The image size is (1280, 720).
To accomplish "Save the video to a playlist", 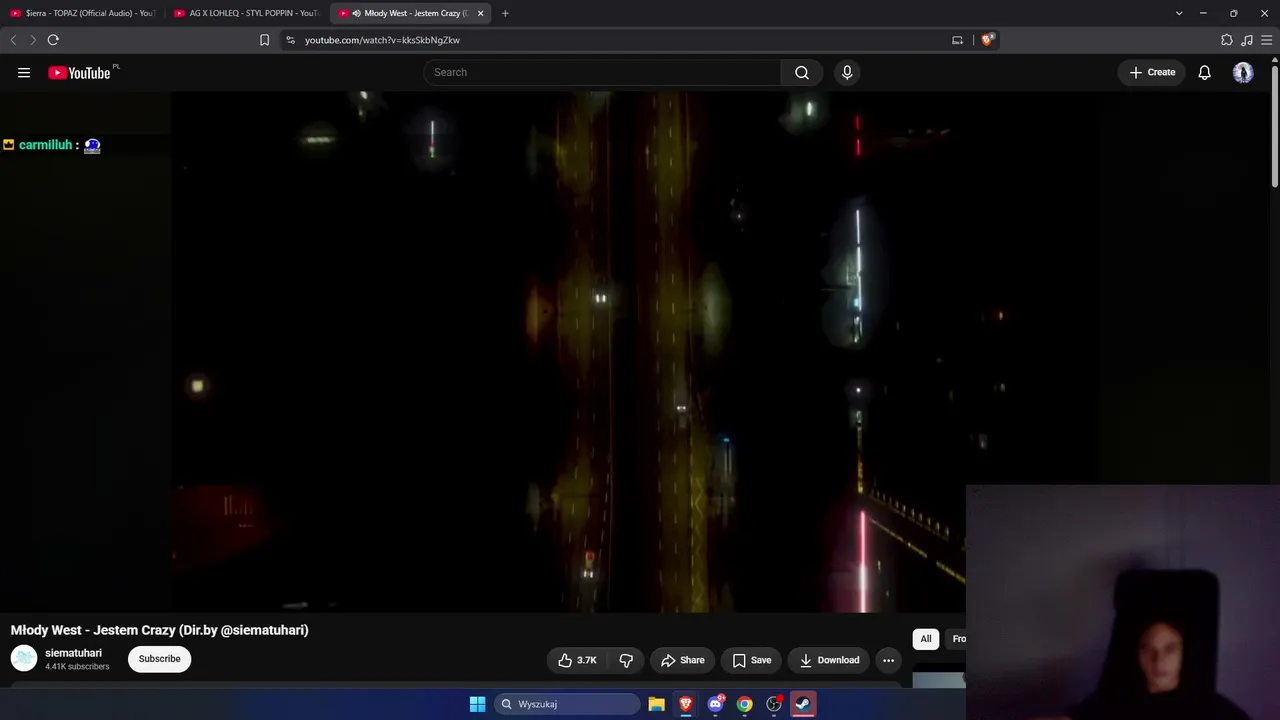I will (751, 660).
